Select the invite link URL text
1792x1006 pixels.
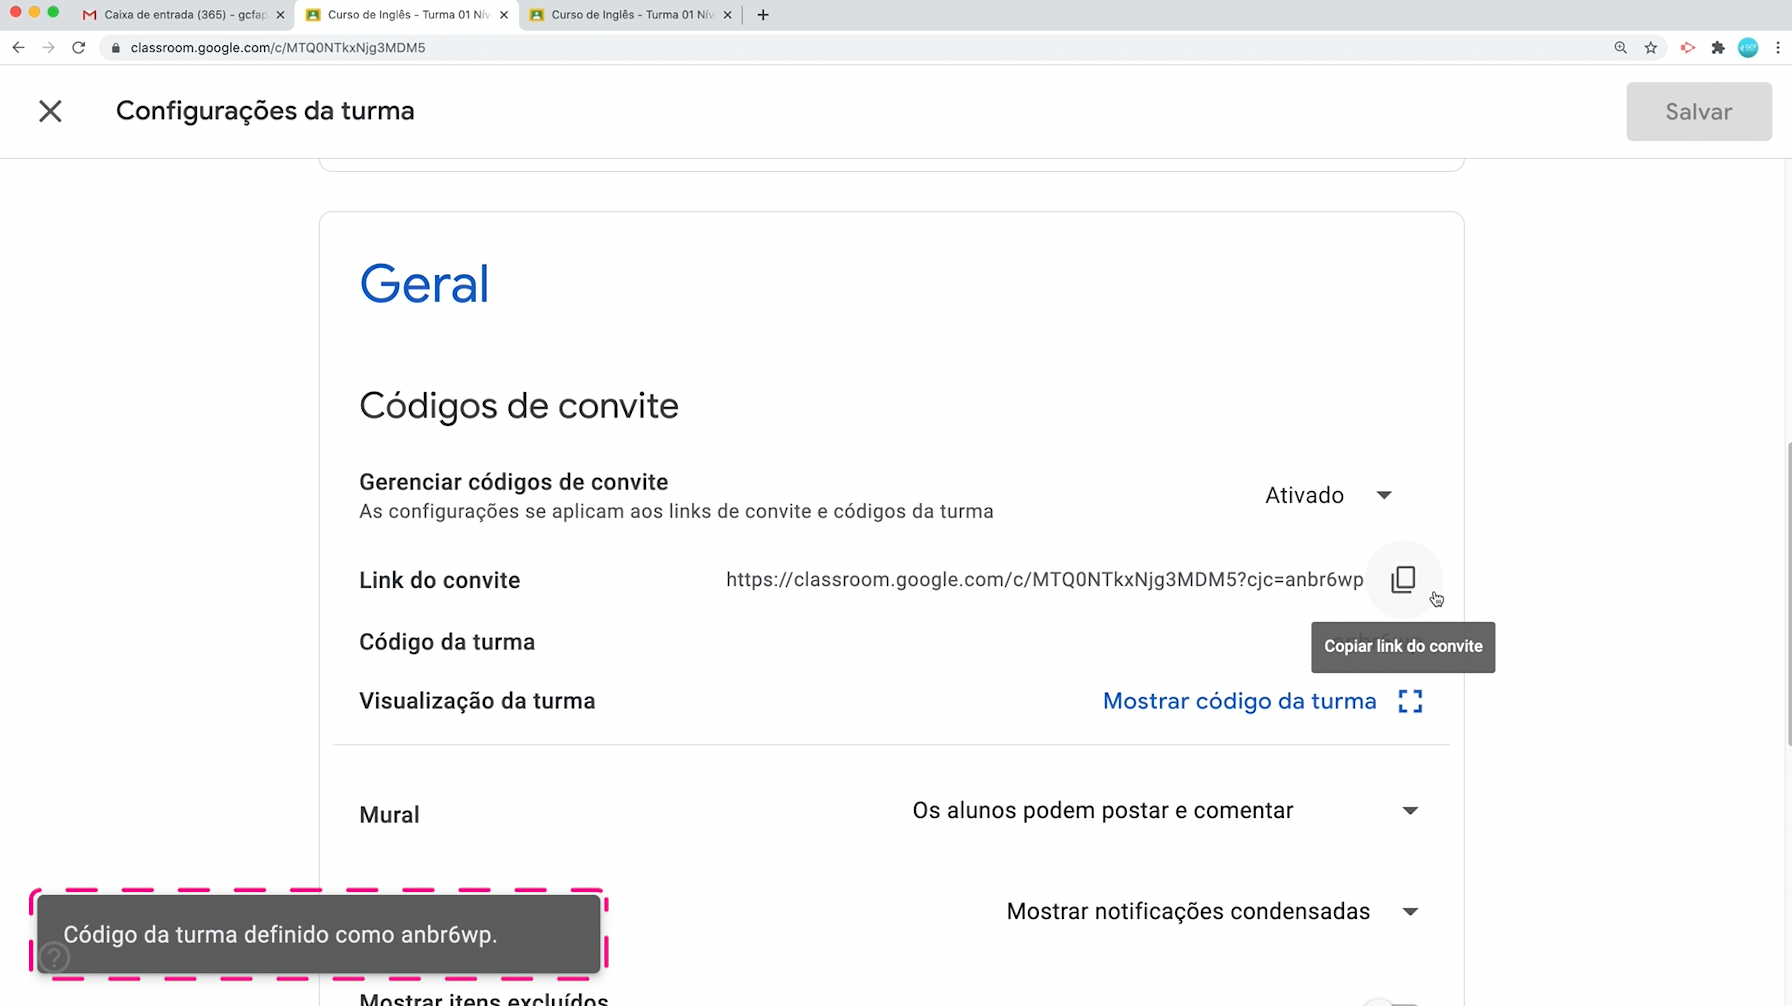(1044, 580)
